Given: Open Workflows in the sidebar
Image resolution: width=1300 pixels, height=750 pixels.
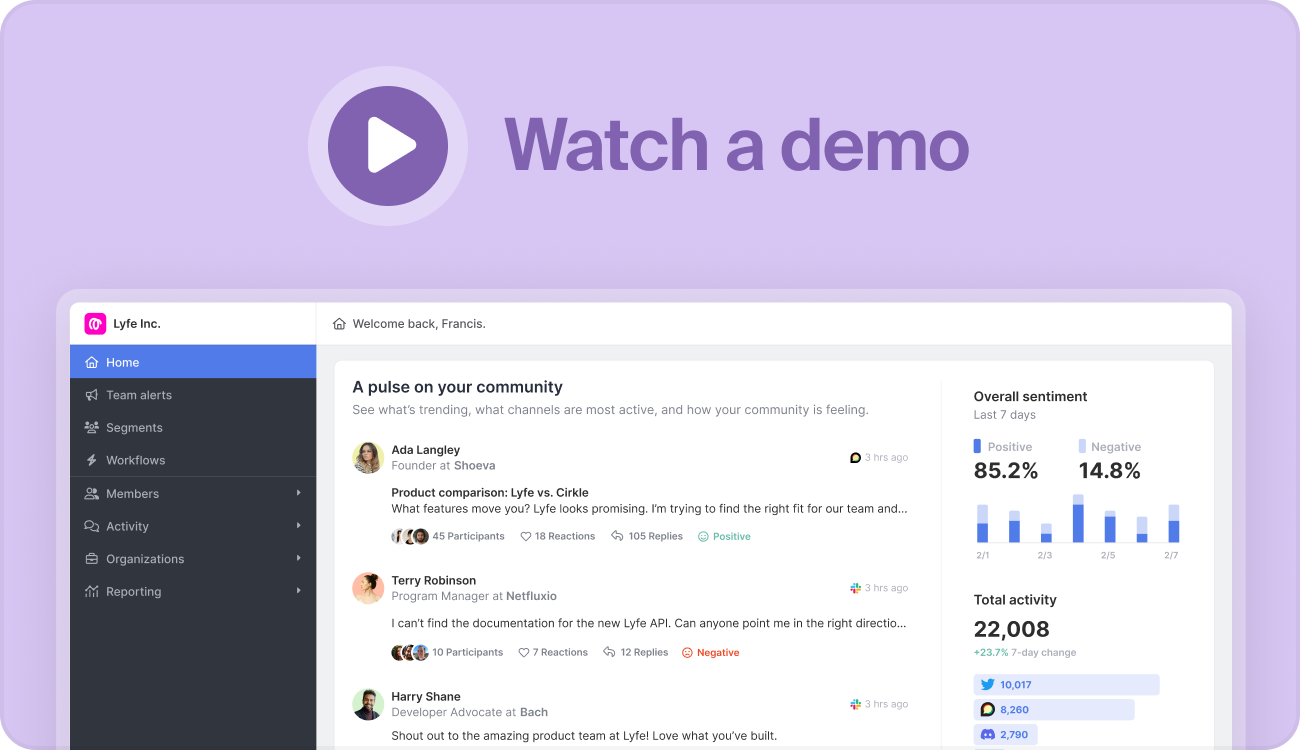Looking at the screenshot, I should [193, 460].
